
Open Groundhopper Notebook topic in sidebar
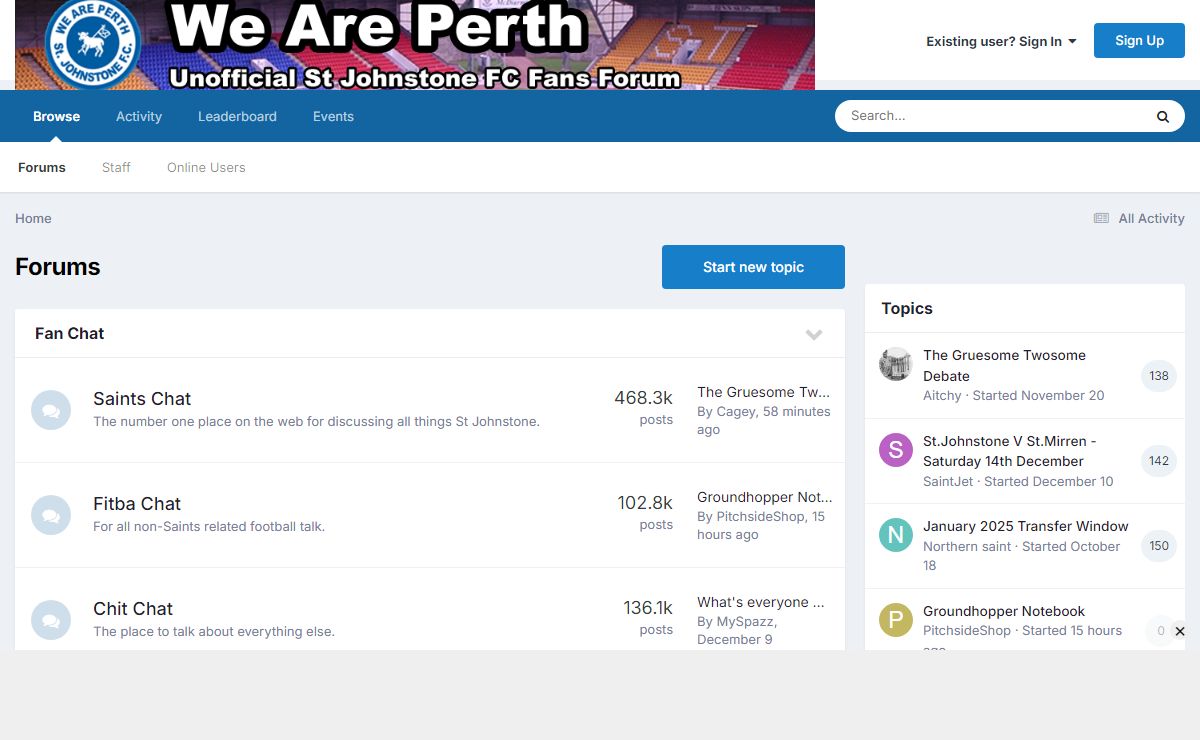click(1004, 611)
